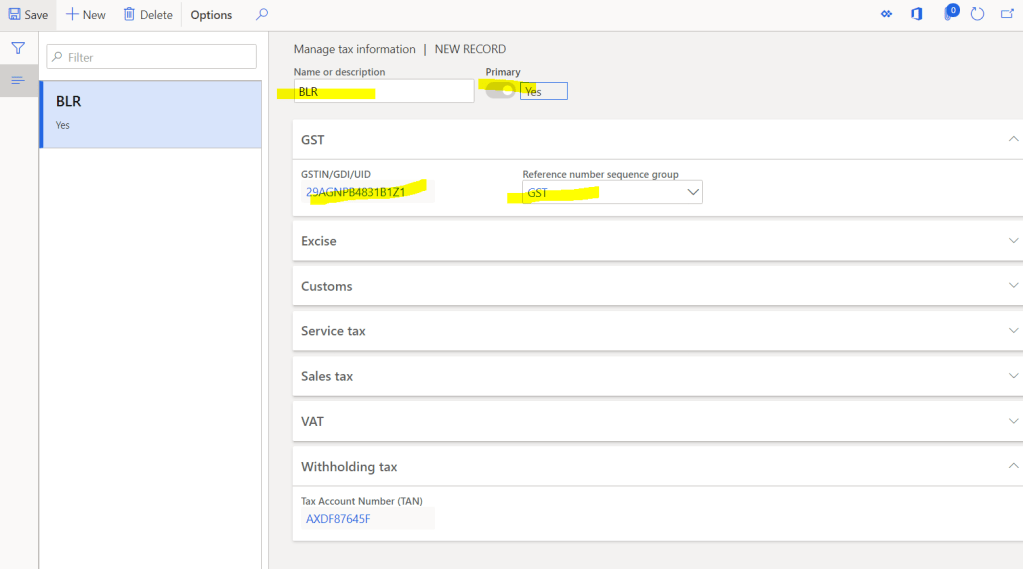Click the GSTIN/GDI/UID value 29AGNPB4831B1Z1
1023x569 pixels.
point(356,192)
